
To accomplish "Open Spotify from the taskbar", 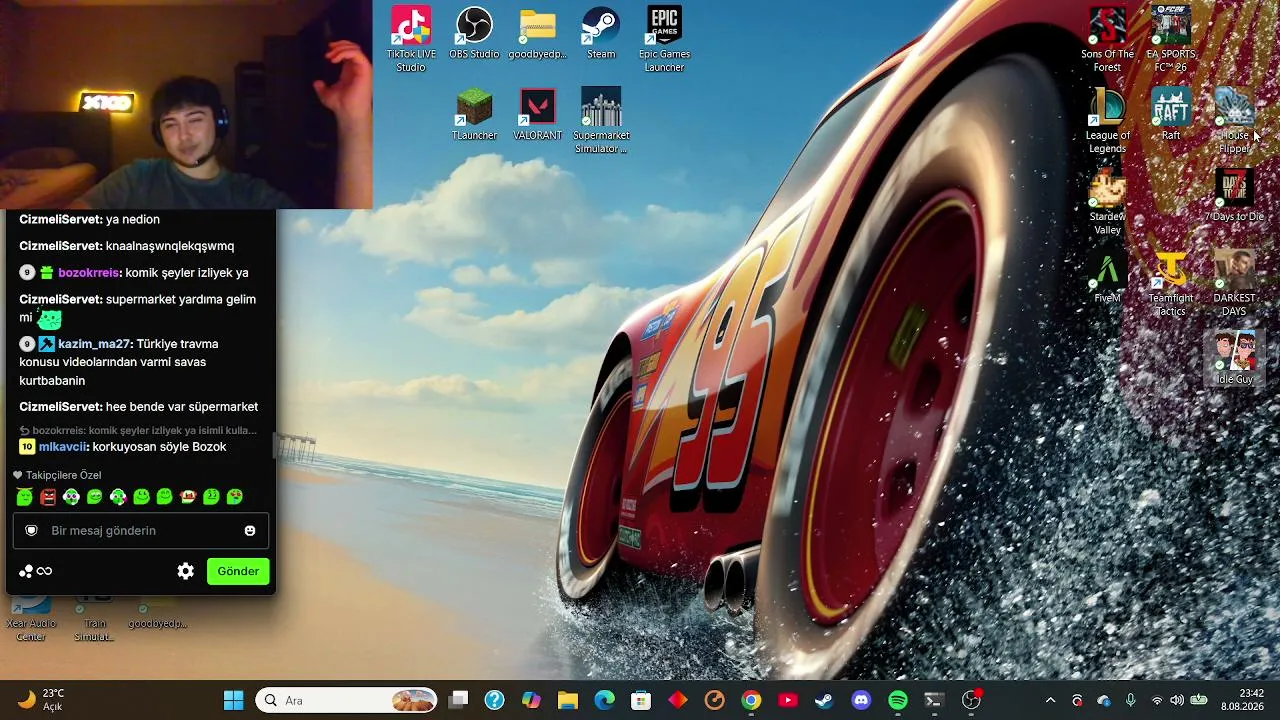I will pyautogui.click(x=898, y=701).
